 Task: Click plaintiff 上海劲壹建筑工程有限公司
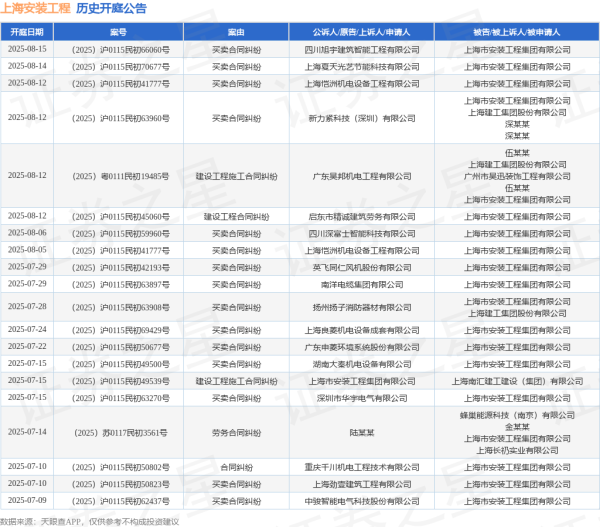tap(362, 485)
